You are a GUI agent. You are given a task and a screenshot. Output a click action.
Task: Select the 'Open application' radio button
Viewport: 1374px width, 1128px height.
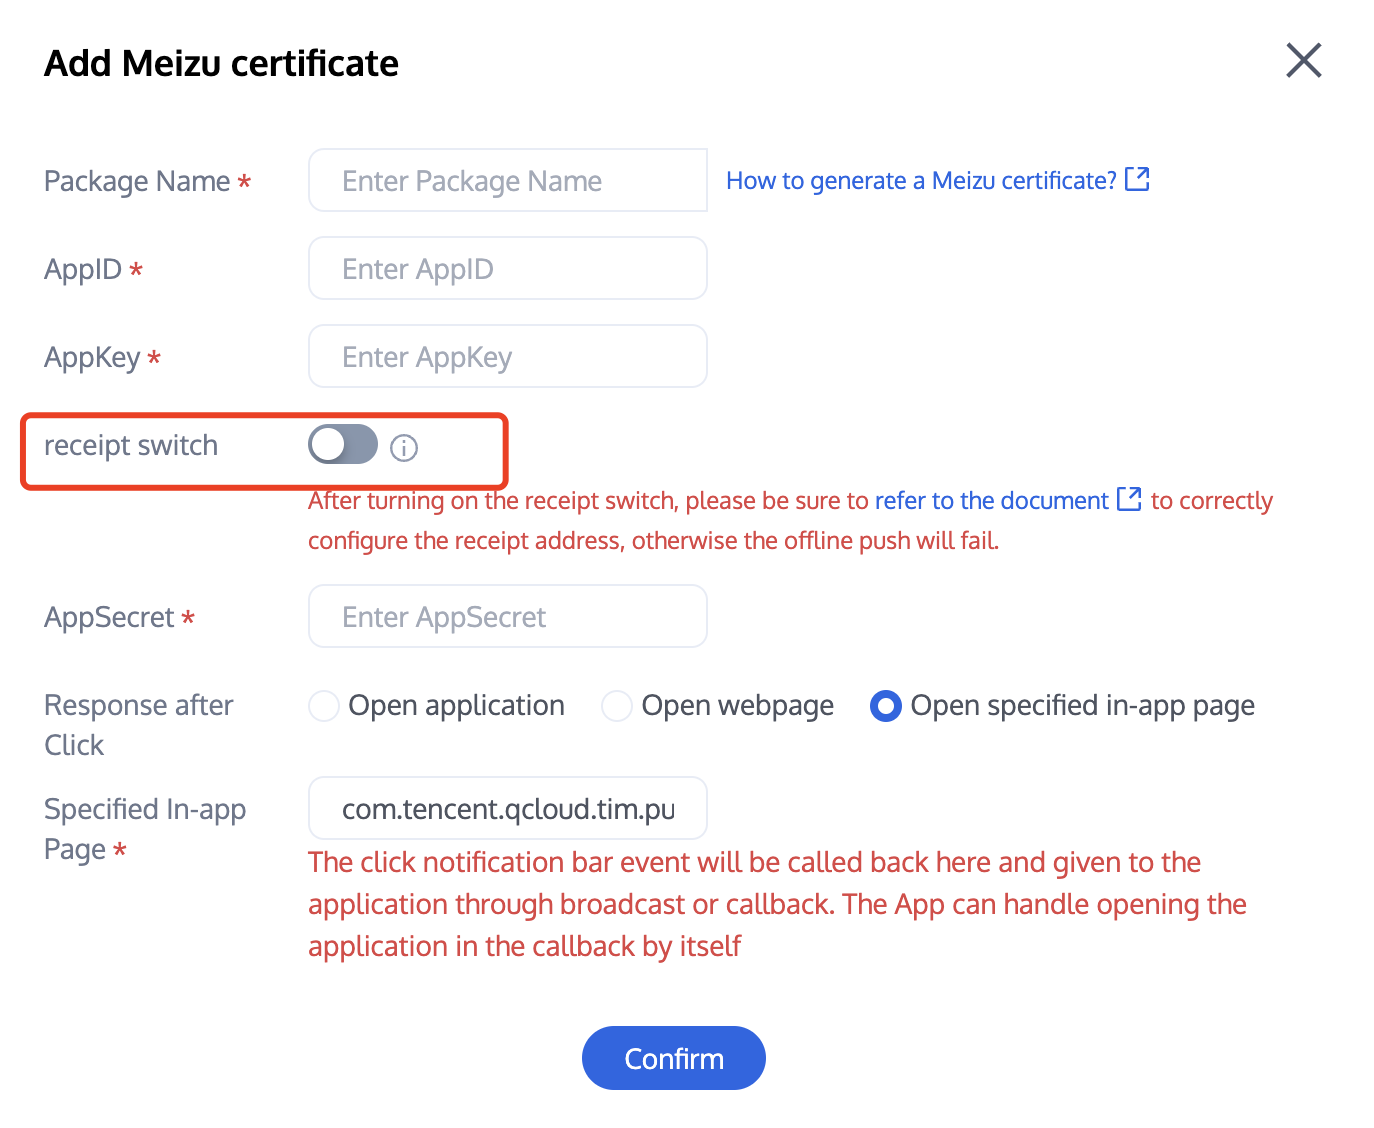[x=324, y=706]
